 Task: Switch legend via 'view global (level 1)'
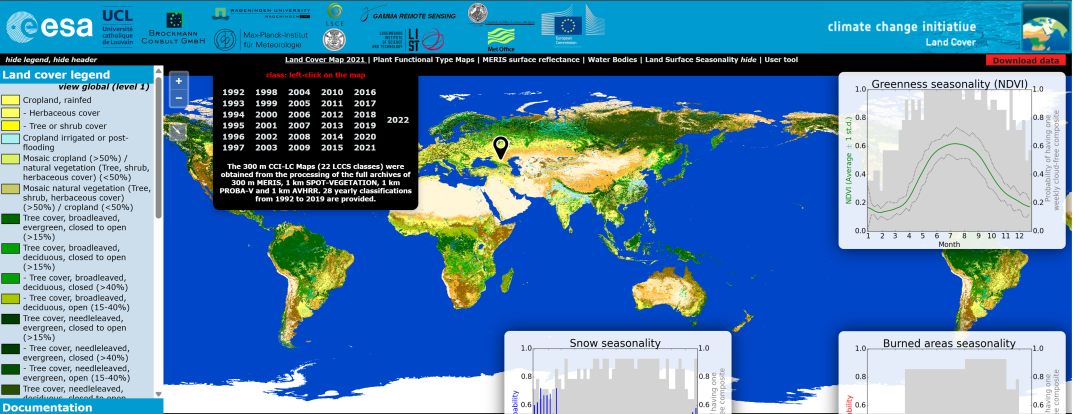pyautogui.click(x=103, y=86)
